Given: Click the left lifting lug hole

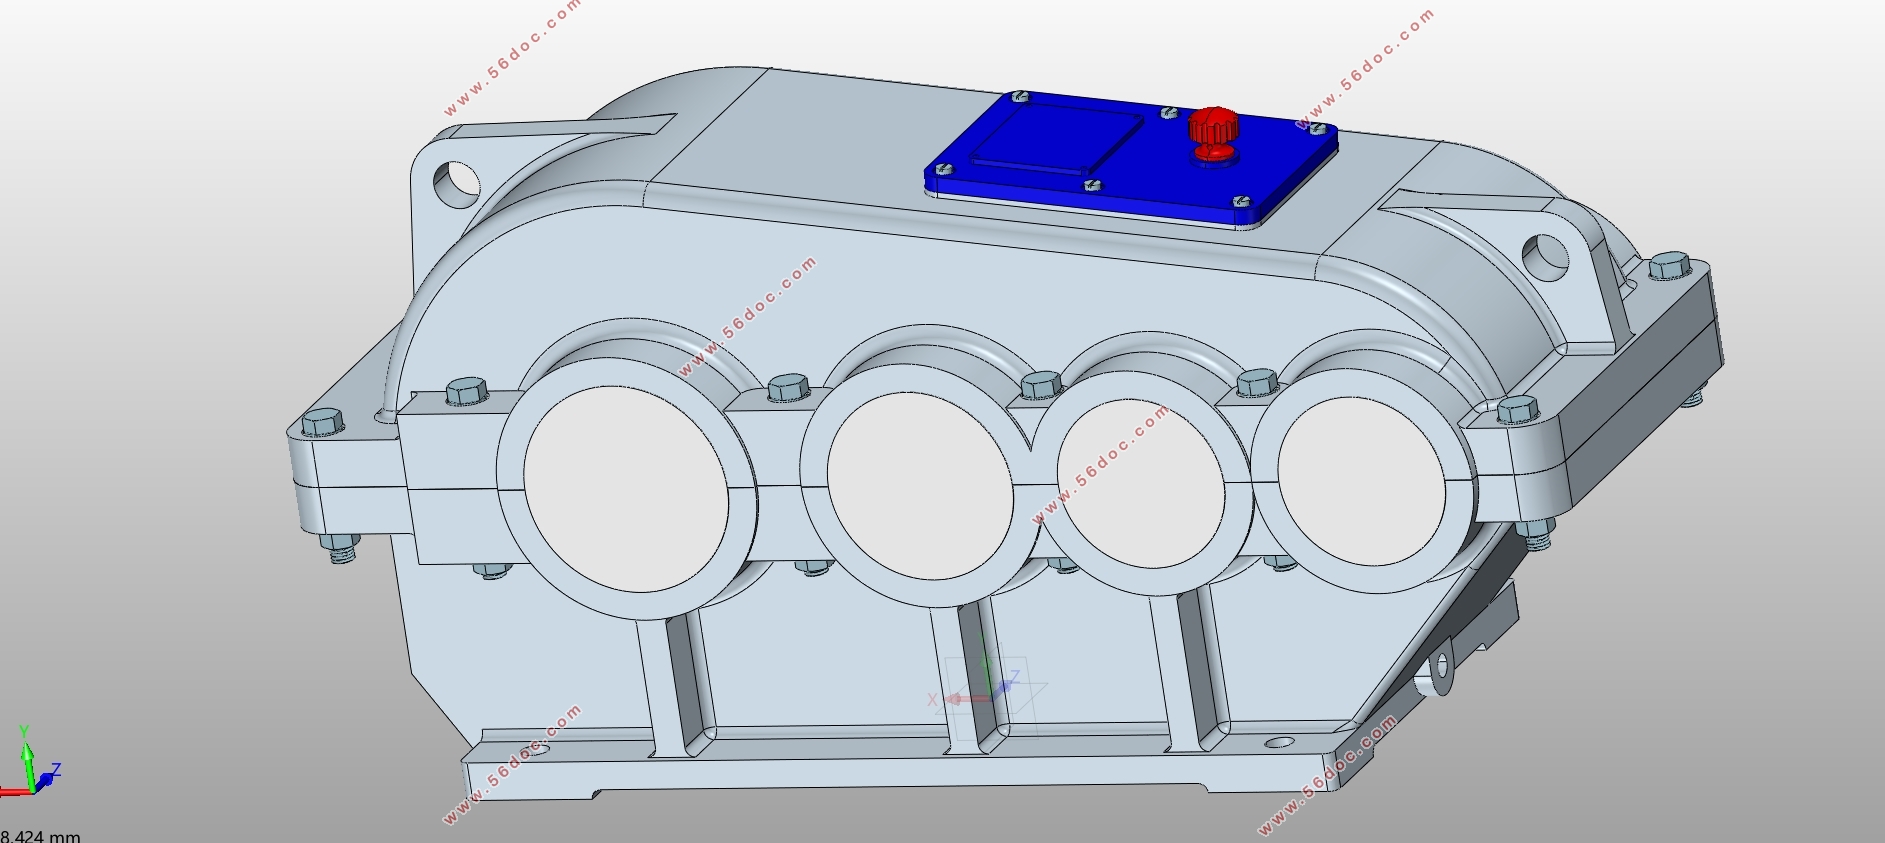Looking at the screenshot, I should 457,183.
